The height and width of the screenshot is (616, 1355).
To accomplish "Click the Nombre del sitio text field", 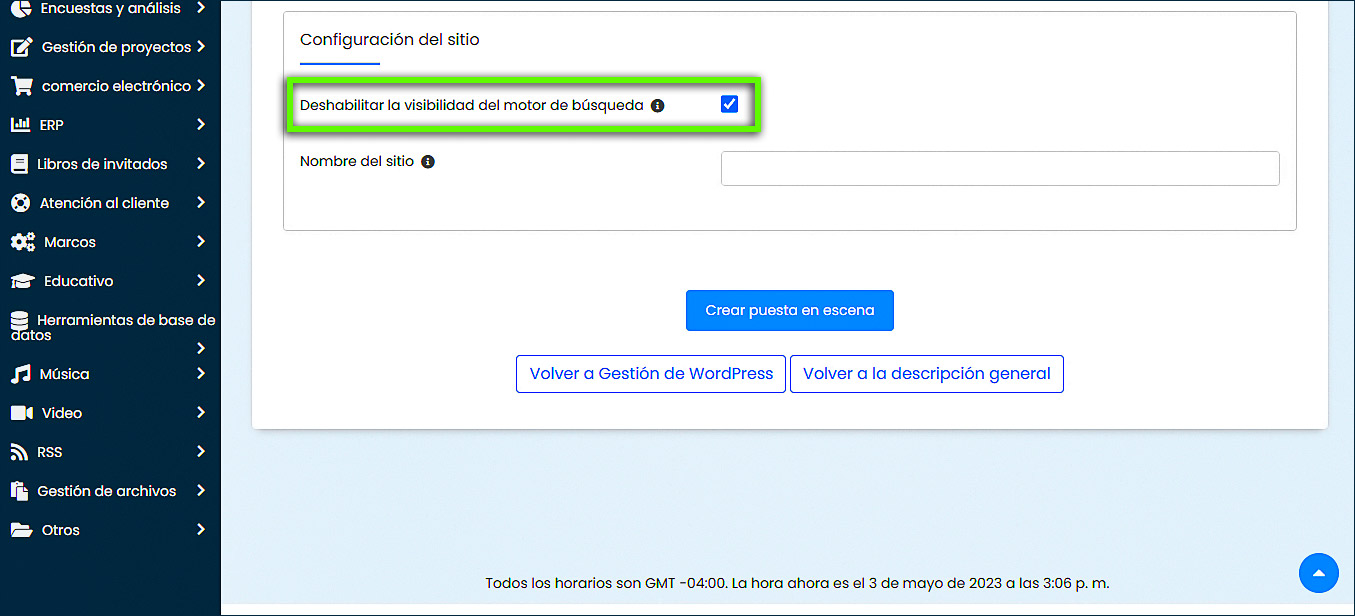I will click(x=999, y=169).
